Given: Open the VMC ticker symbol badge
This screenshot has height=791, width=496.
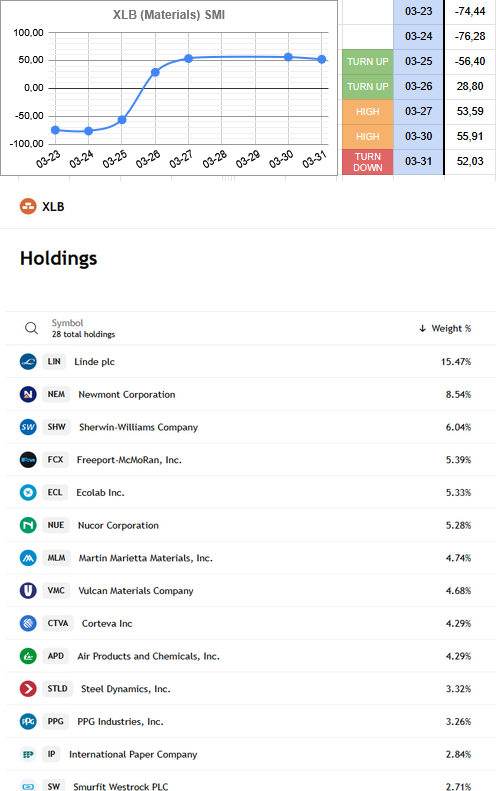Looking at the screenshot, I should pyautogui.click(x=56, y=590).
